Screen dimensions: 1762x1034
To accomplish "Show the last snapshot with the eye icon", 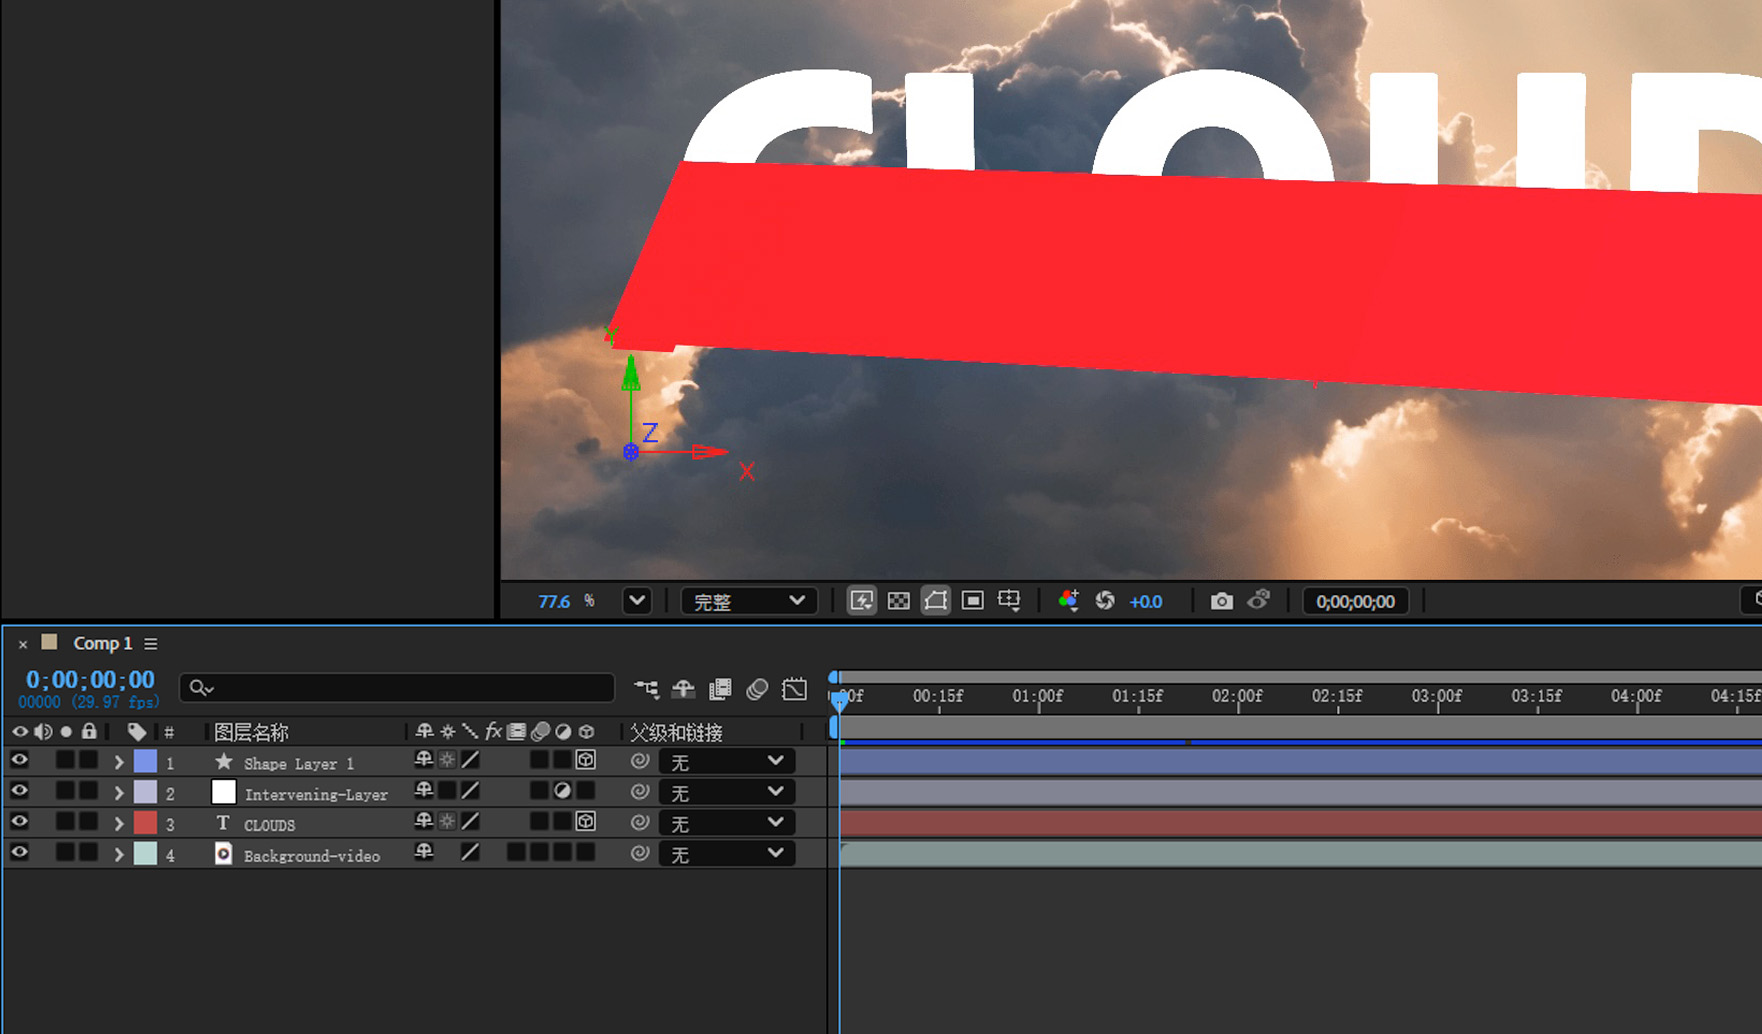I will [x=1259, y=600].
